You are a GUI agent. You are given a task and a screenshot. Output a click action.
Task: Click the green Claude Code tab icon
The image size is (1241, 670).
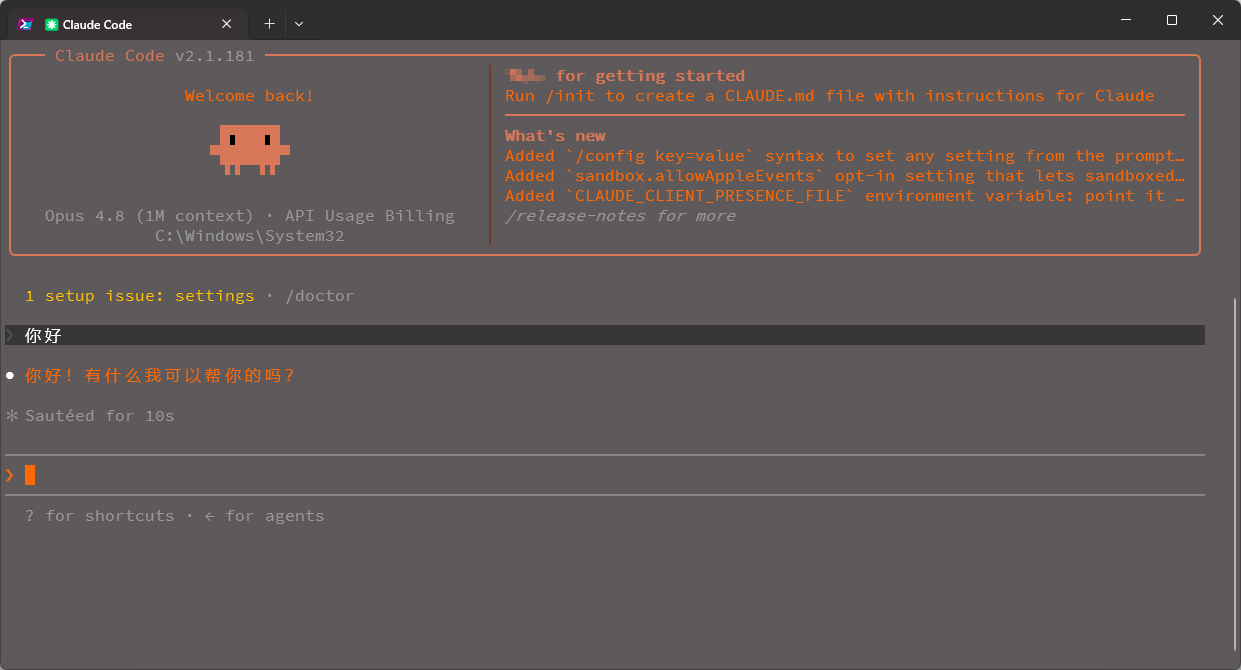click(x=52, y=24)
